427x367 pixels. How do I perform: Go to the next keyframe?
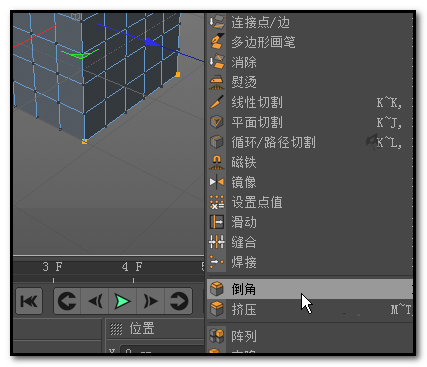(178, 301)
